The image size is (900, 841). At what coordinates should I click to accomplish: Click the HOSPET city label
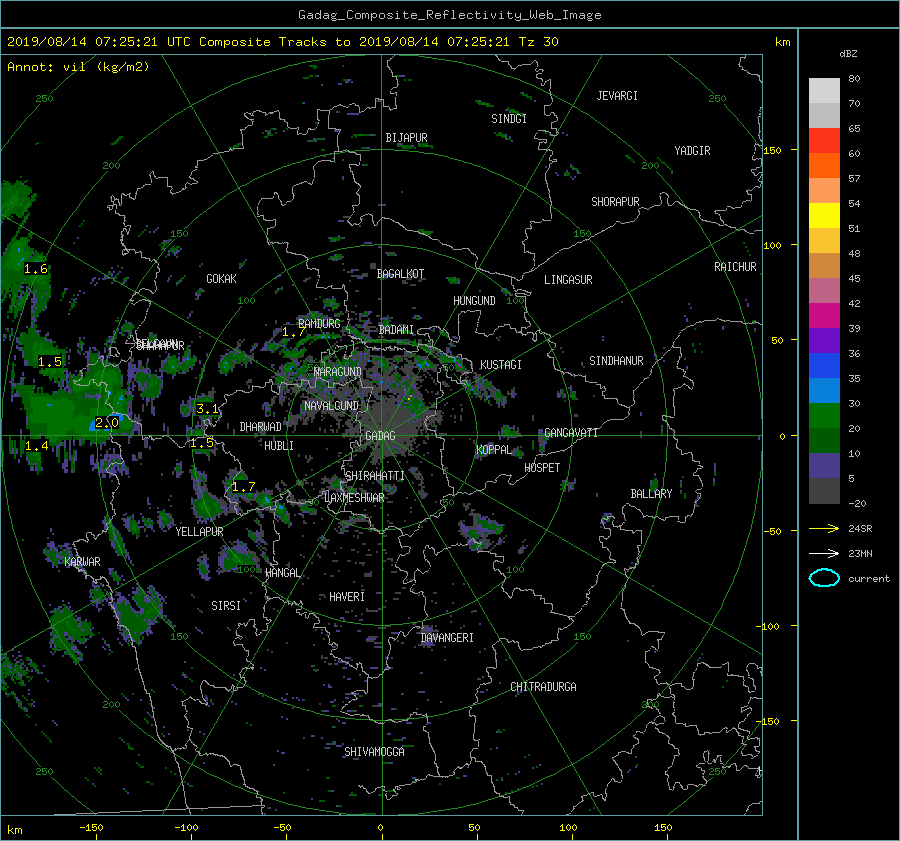tap(542, 468)
